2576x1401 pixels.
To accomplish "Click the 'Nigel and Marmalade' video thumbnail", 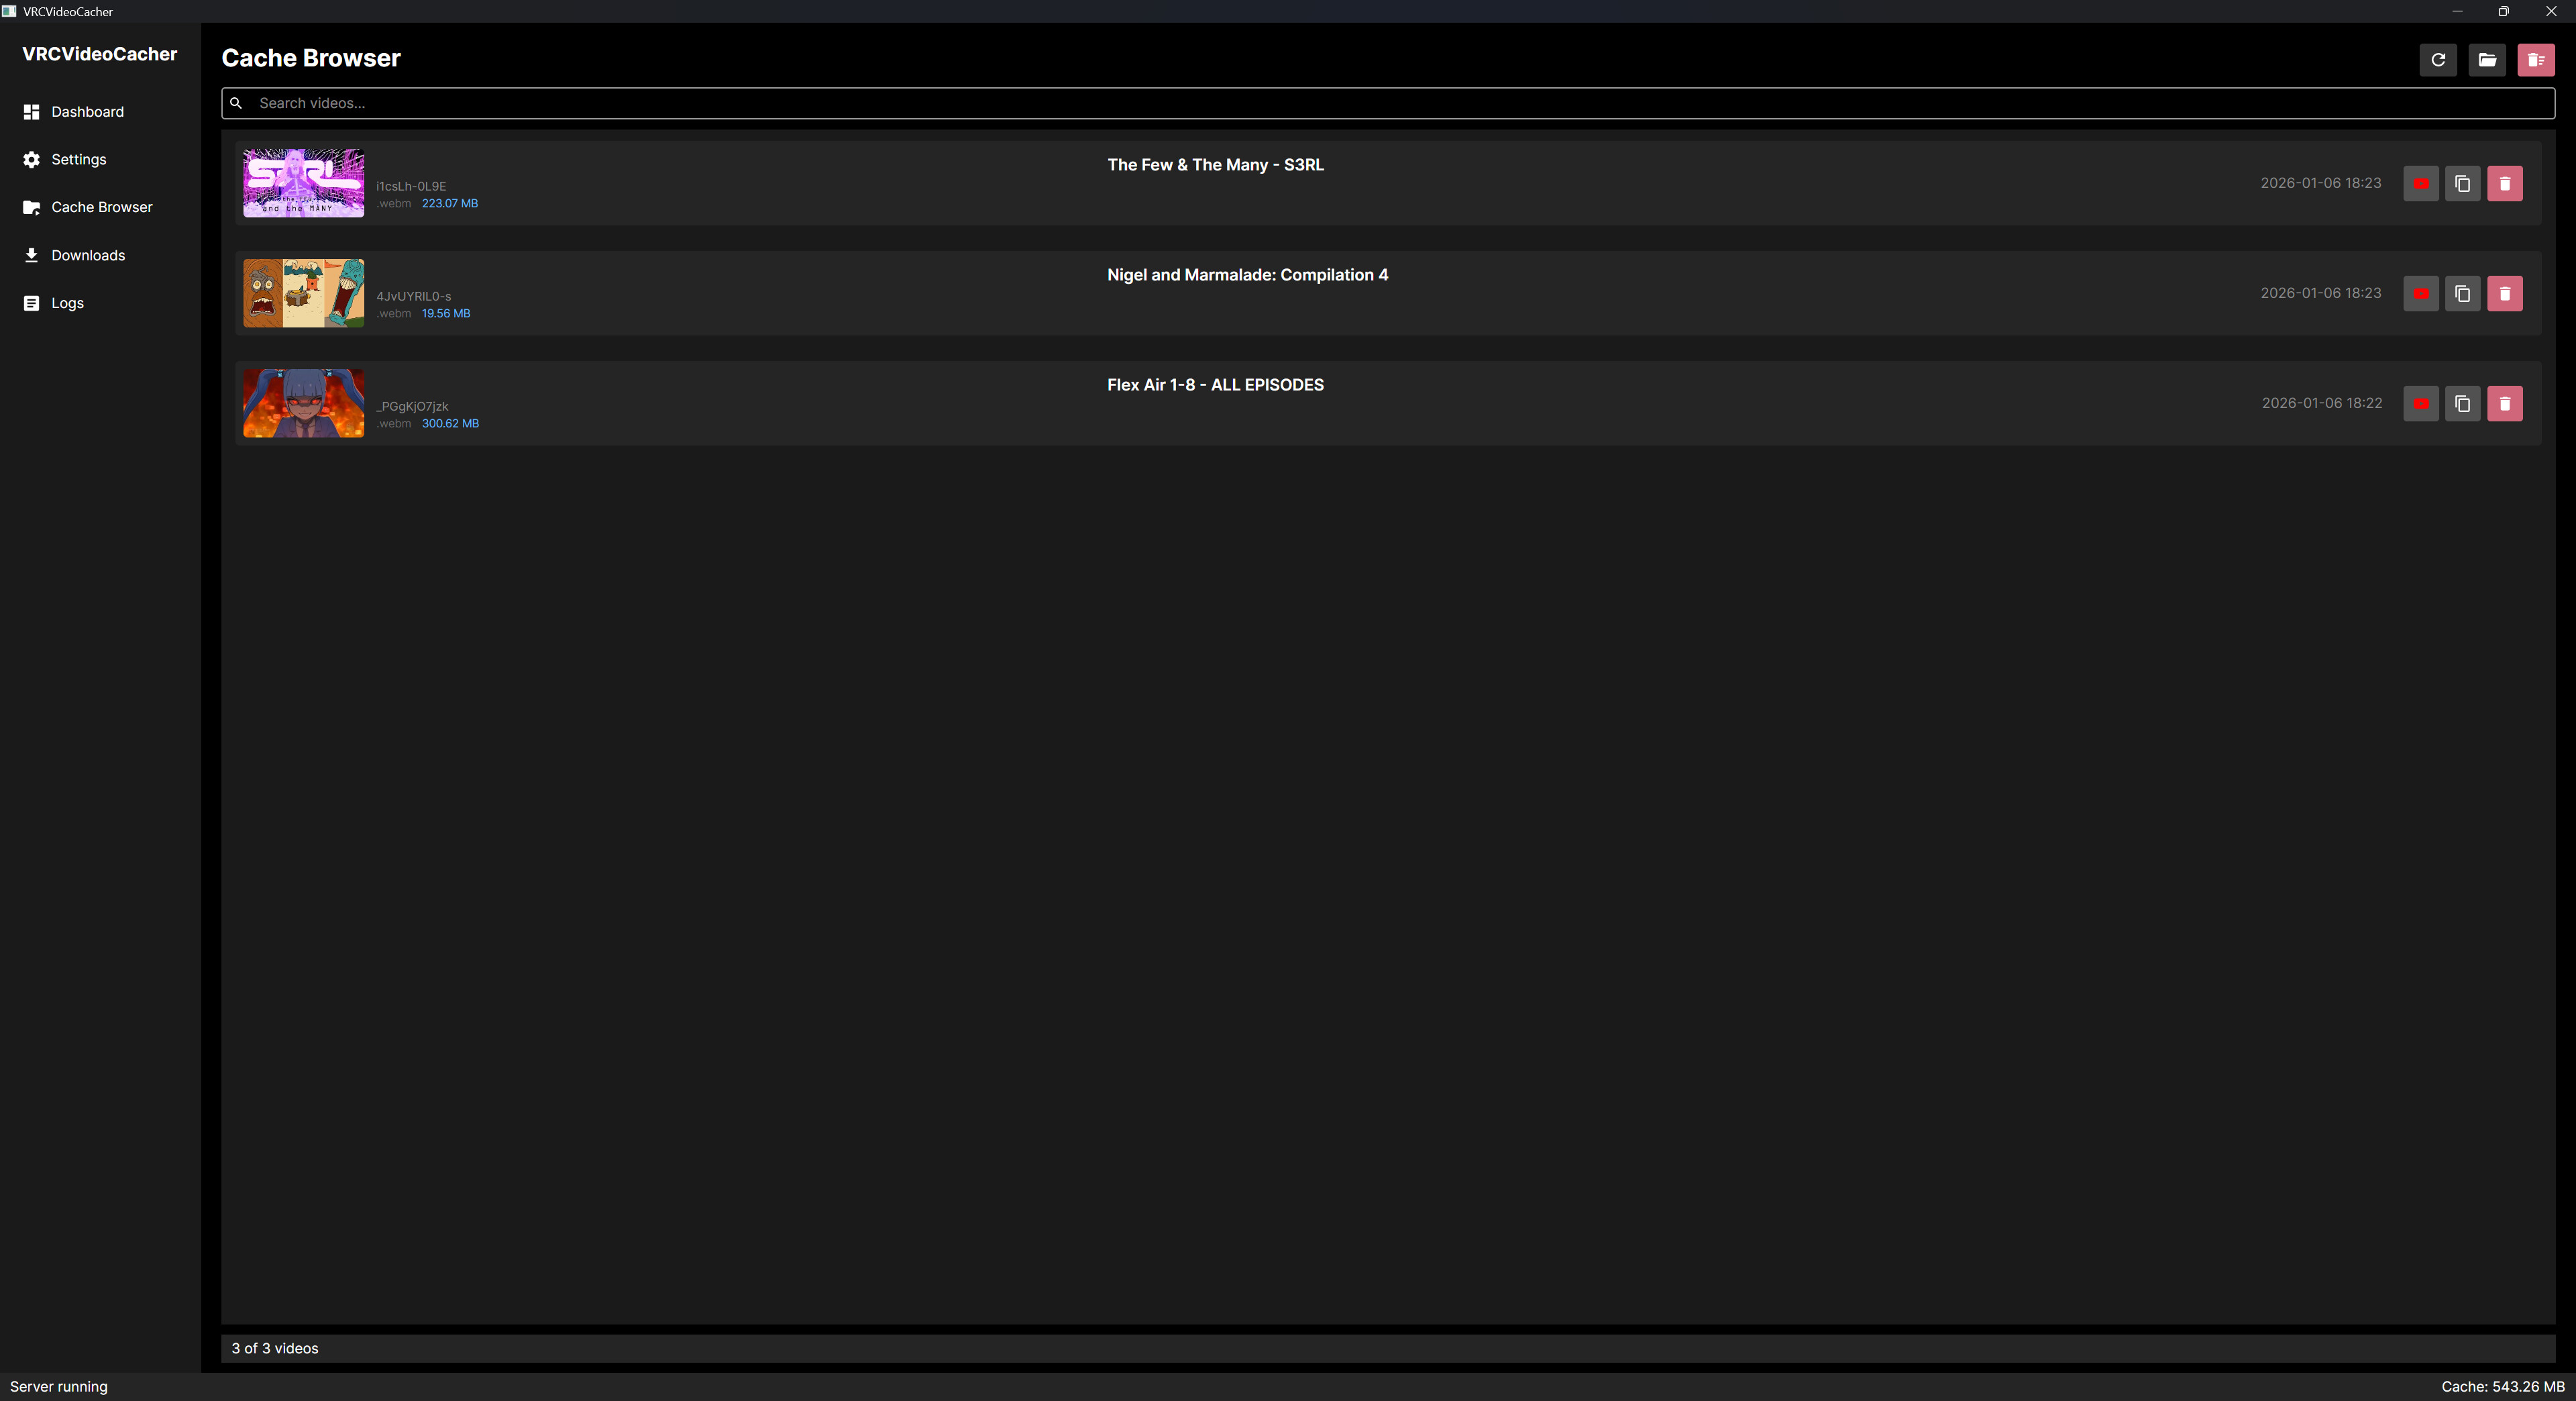I will pos(303,293).
